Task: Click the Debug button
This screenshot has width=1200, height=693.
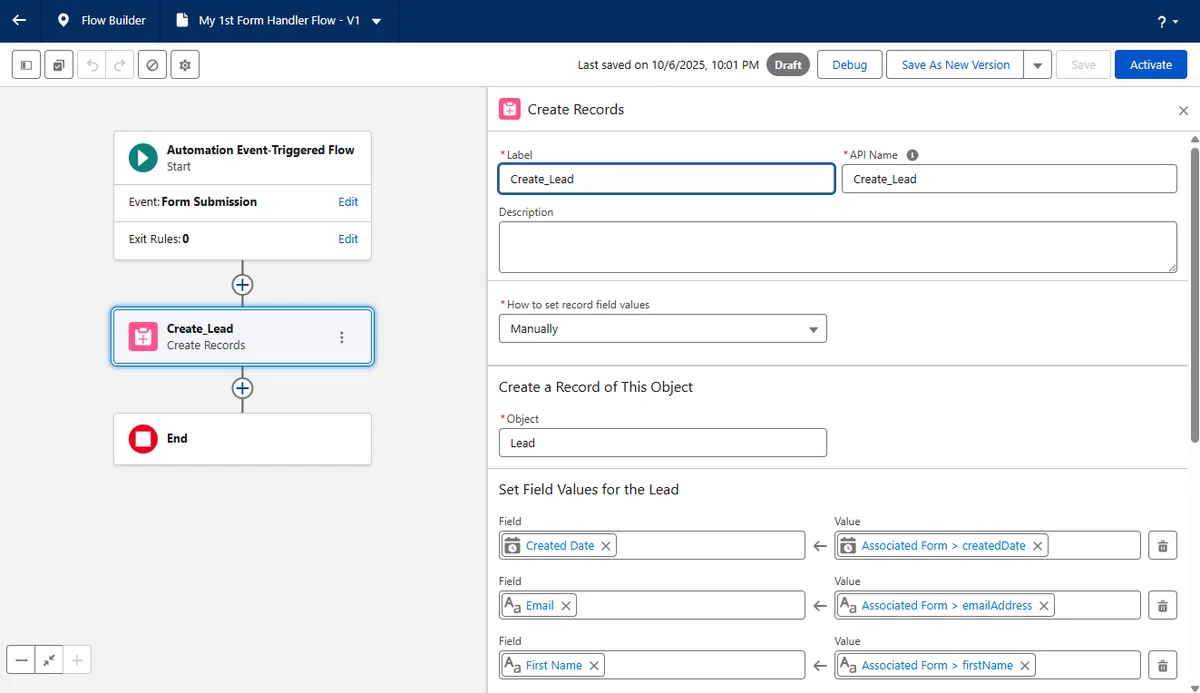Action: point(850,65)
